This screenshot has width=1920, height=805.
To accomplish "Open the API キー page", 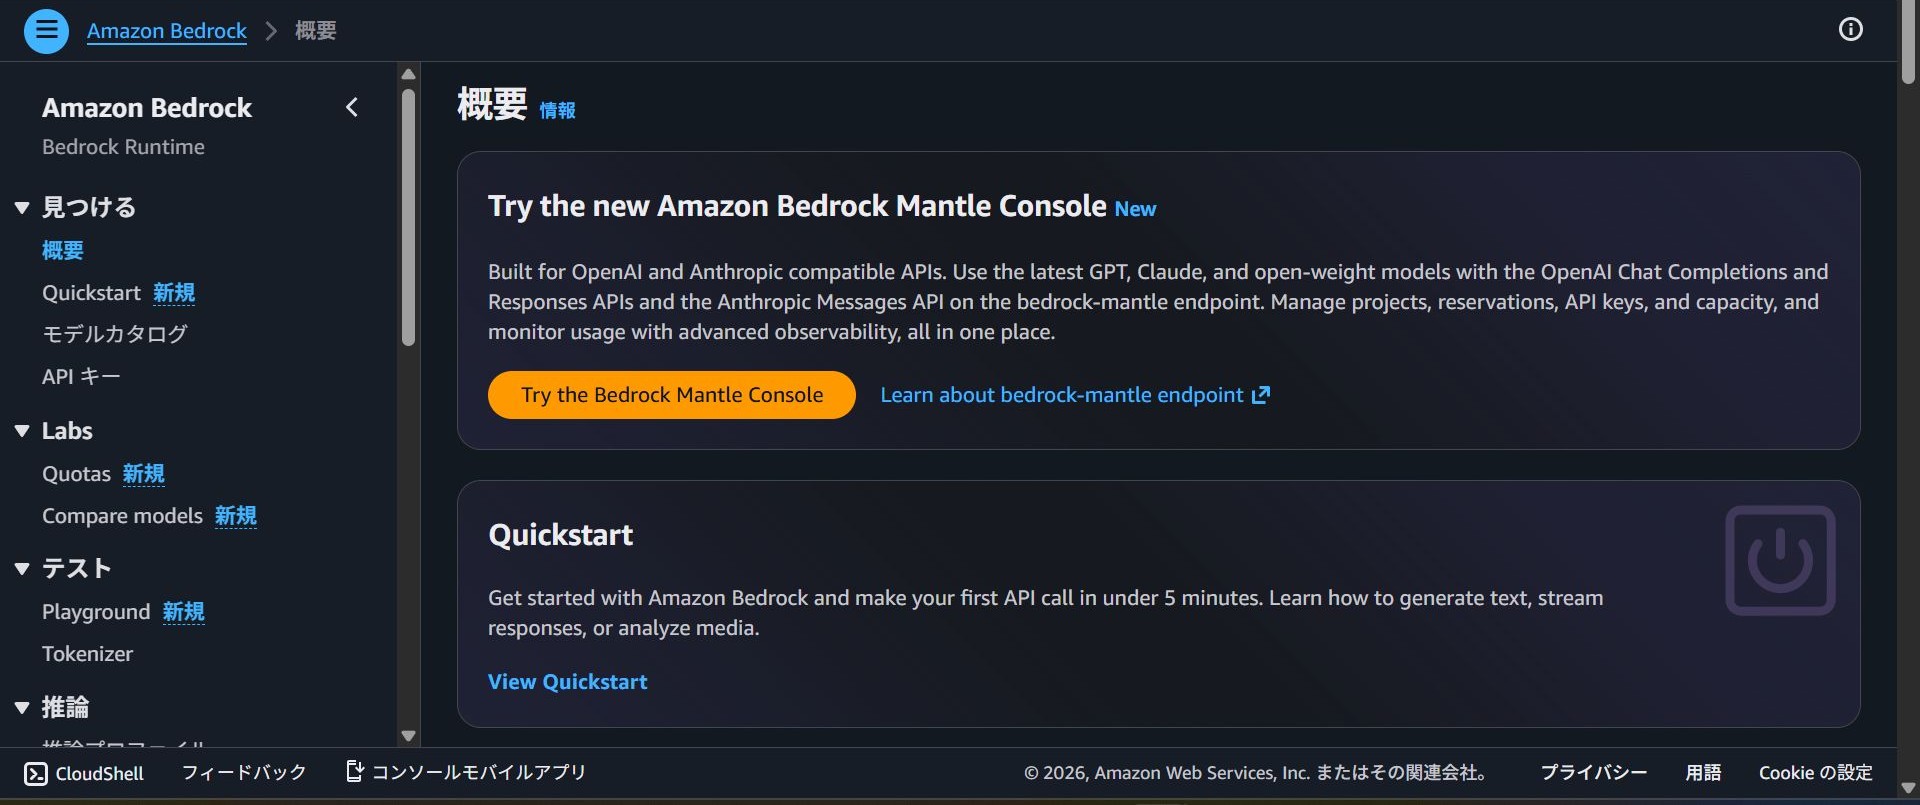I will click(x=81, y=377).
